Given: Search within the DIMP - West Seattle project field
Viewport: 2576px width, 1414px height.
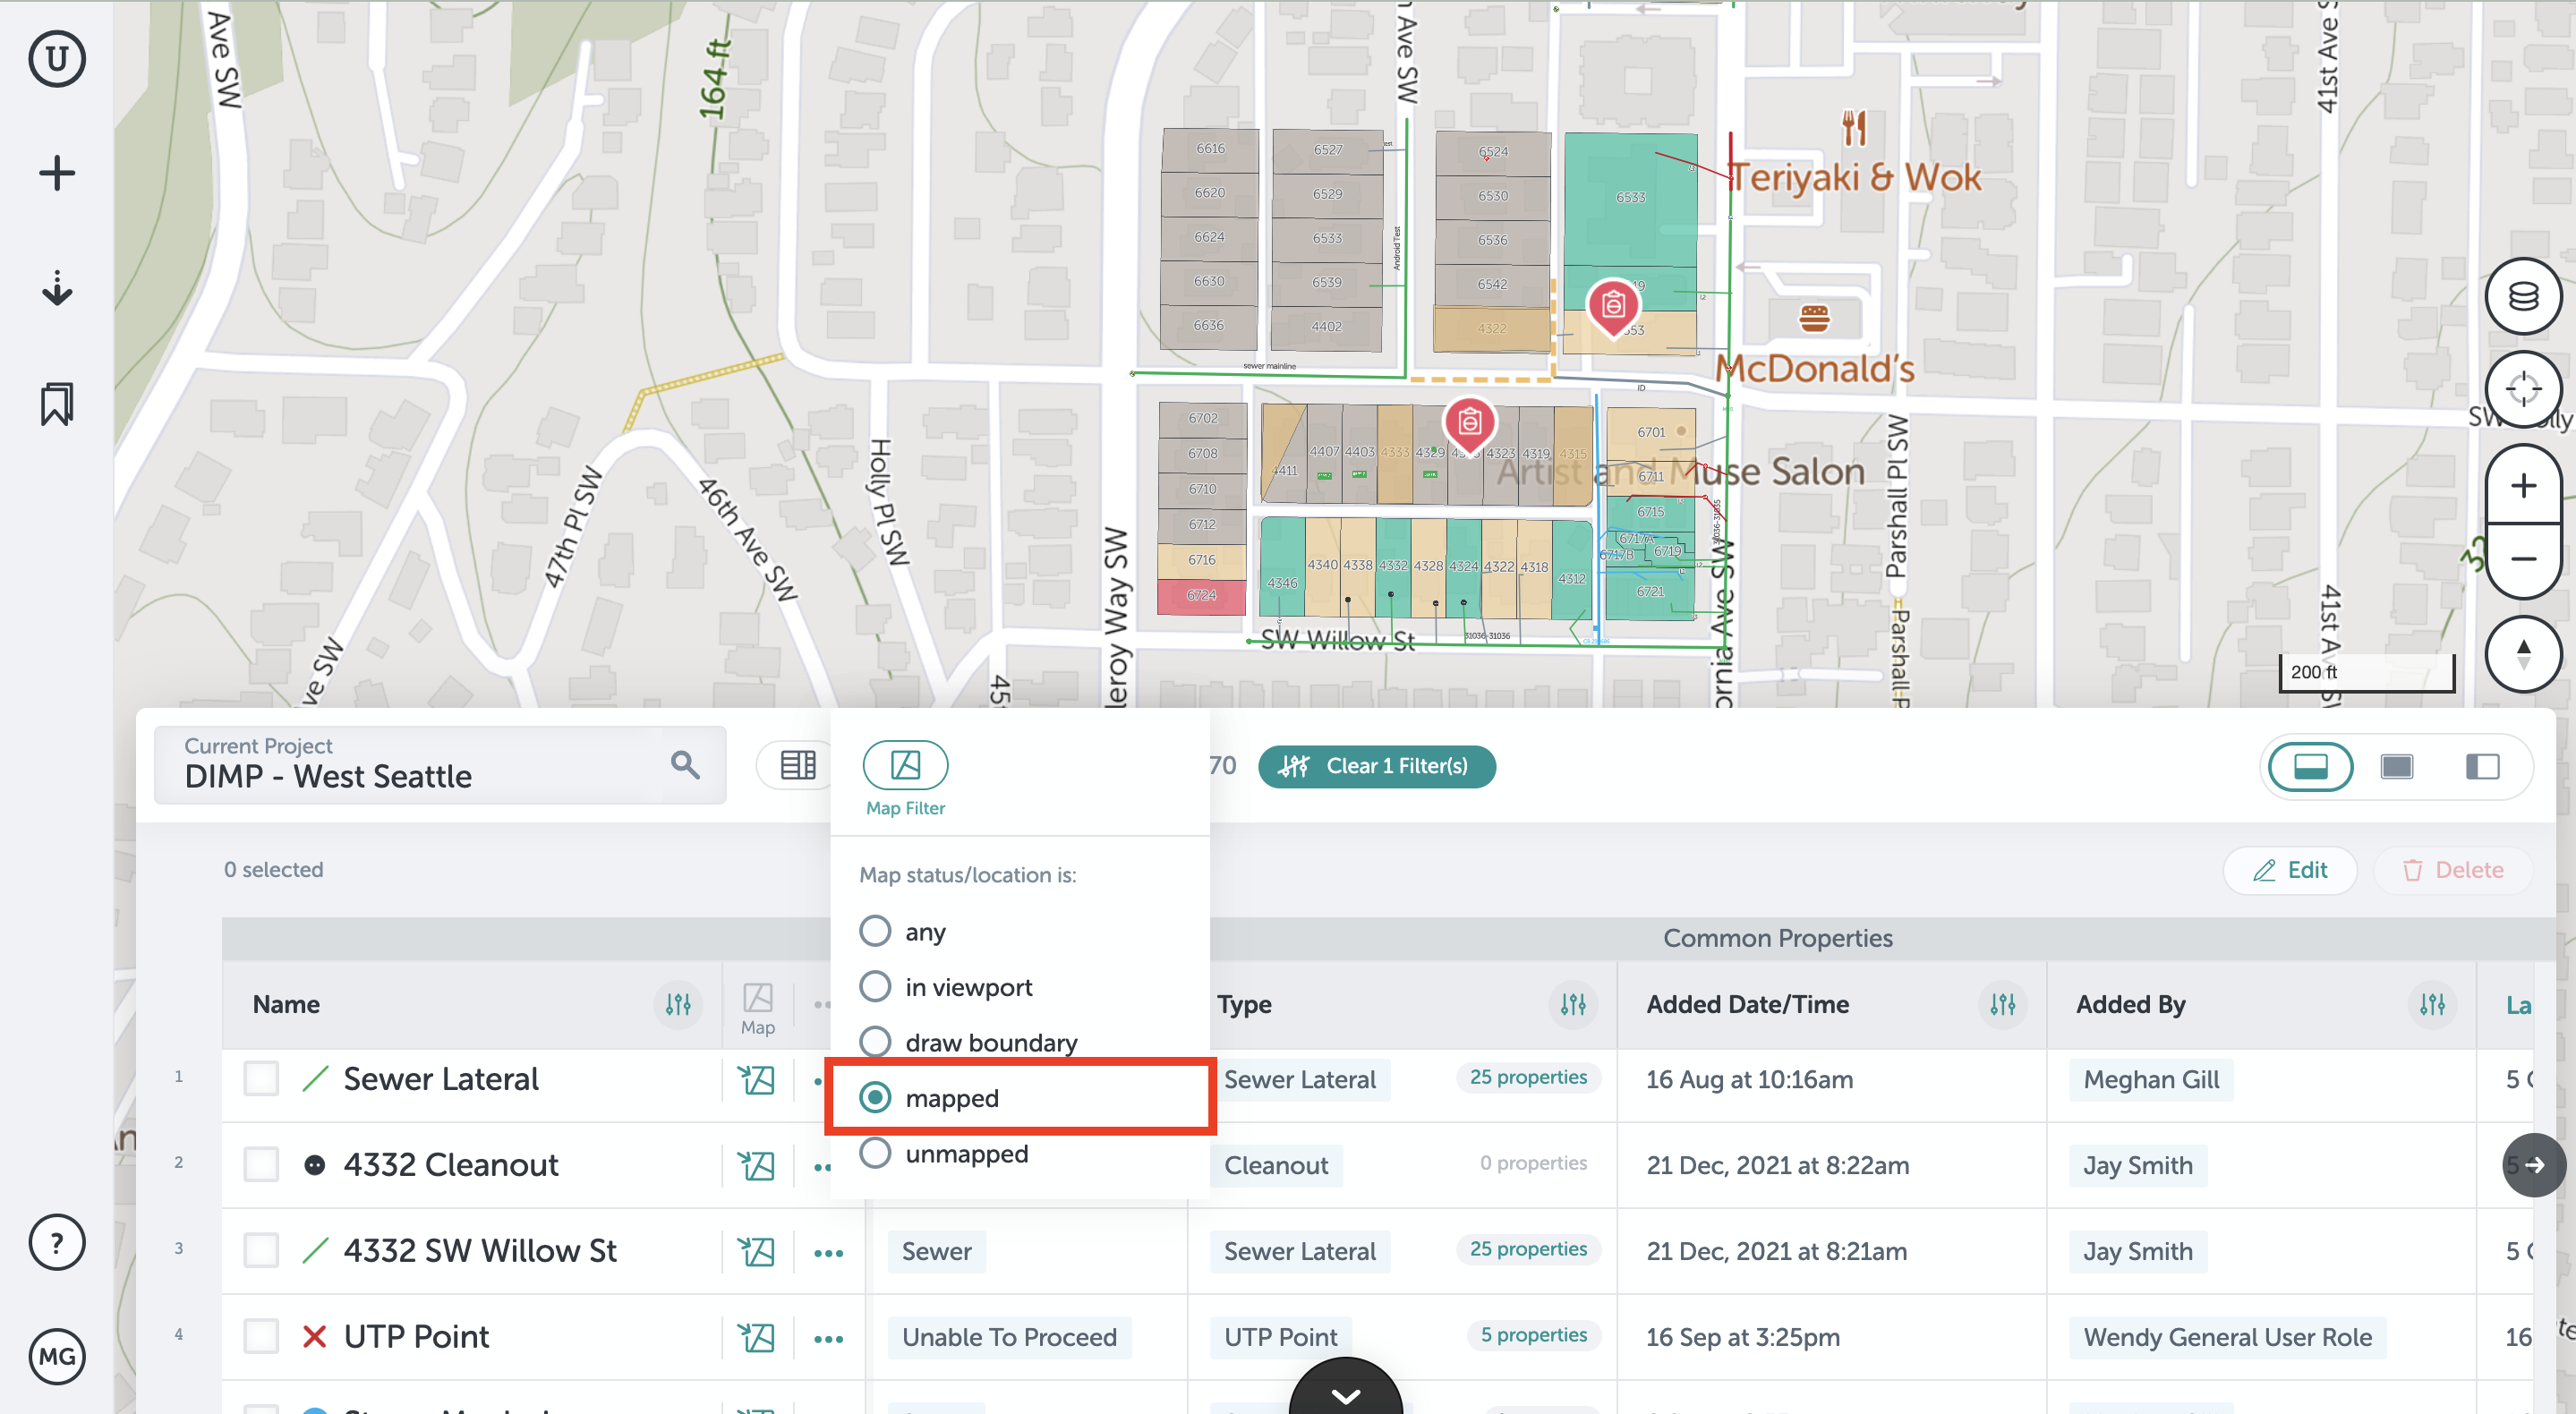Looking at the screenshot, I should (x=686, y=764).
